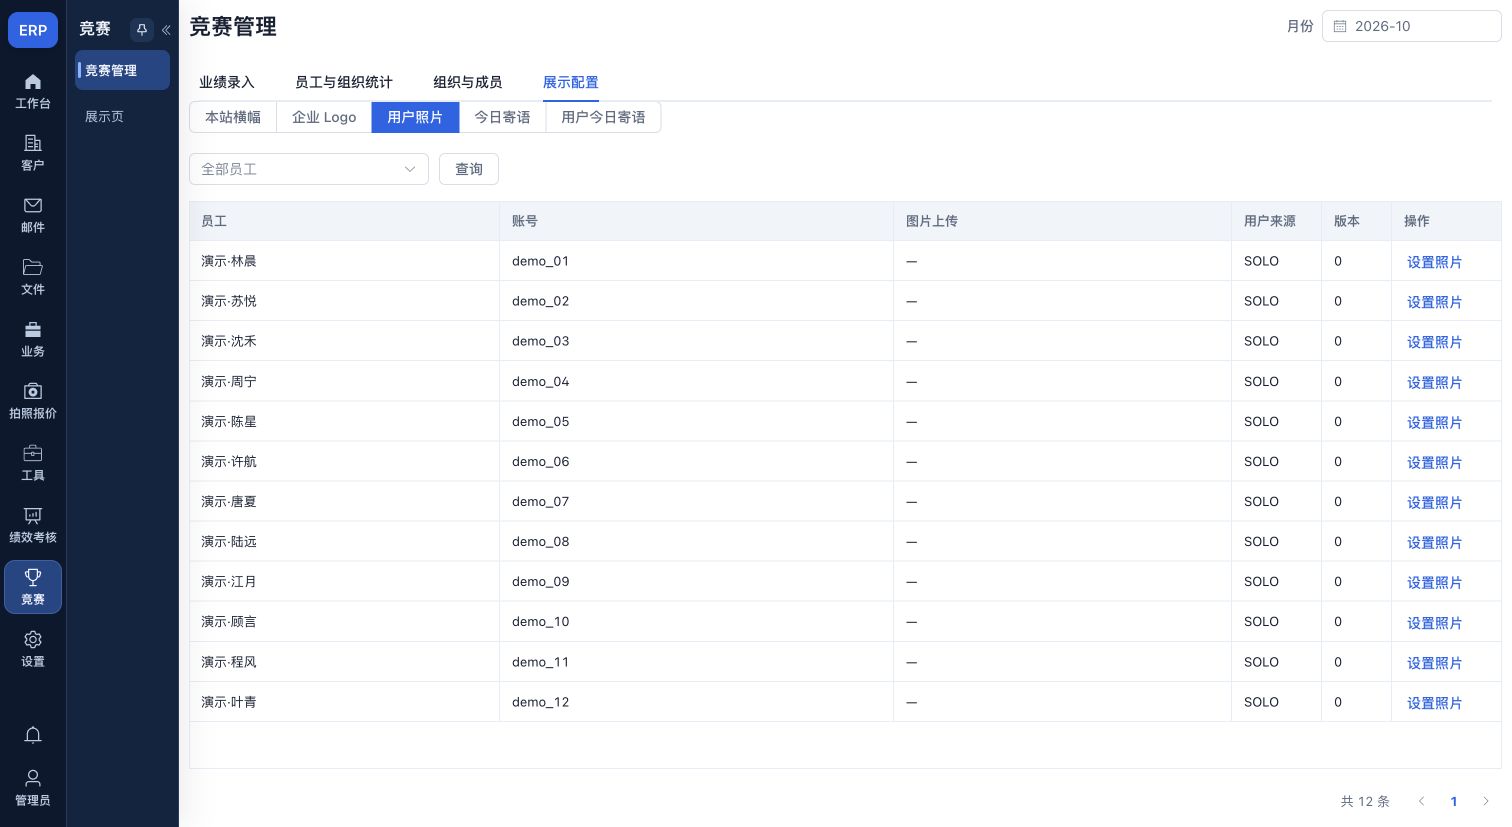Image resolution: width=1512 pixels, height=827 pixels.
Task: Open 绩效考核 in the sidebar
Action: tap(33, 525)
